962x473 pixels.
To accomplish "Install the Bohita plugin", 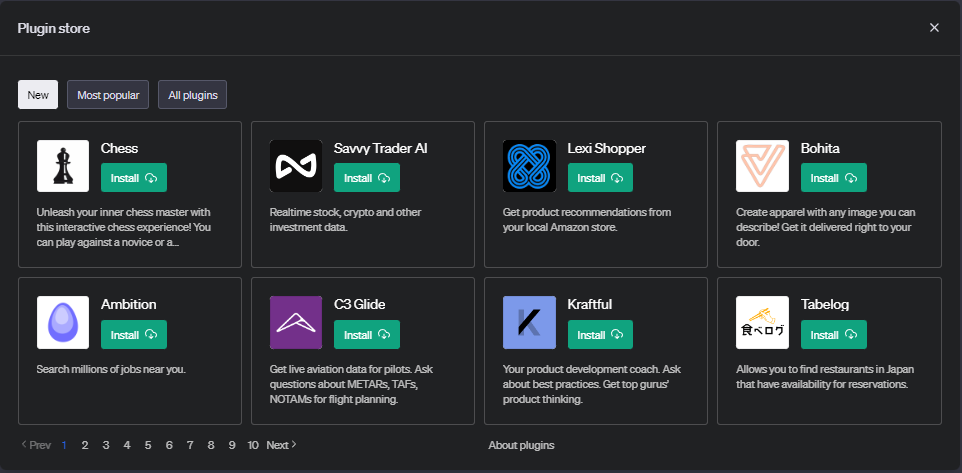I will click(x=834, y=178).
